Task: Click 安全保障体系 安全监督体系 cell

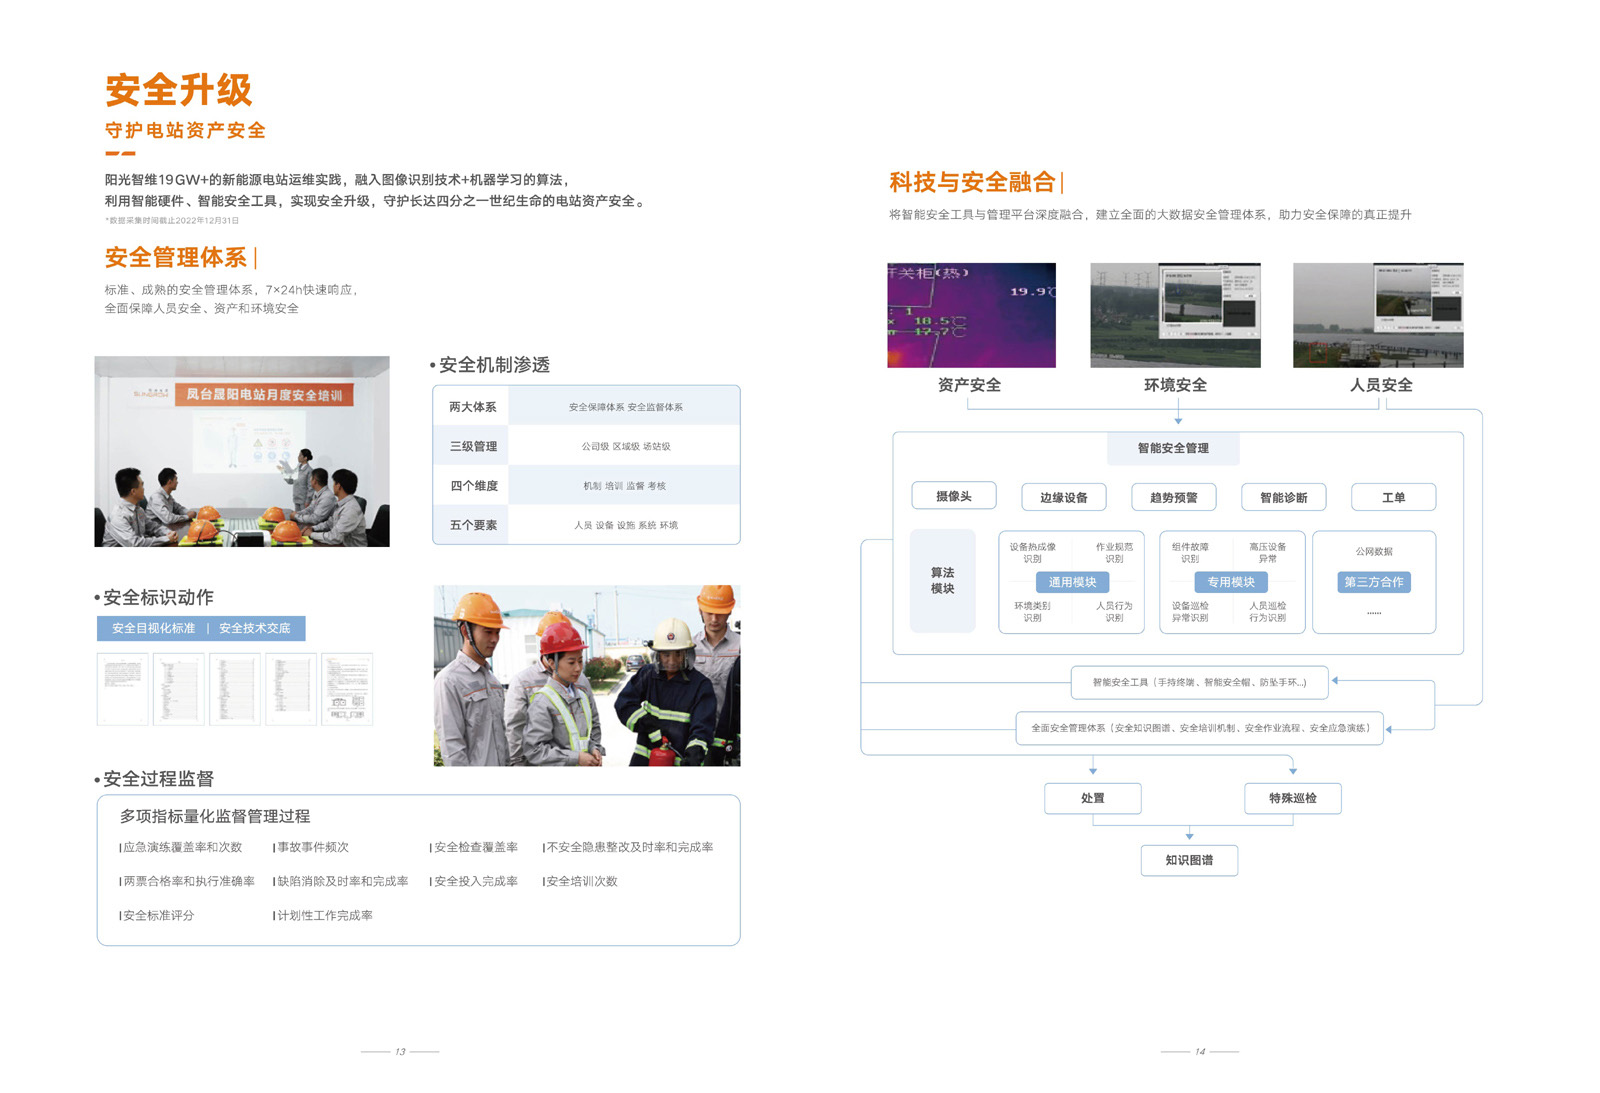Action: (x=625, y=407)
